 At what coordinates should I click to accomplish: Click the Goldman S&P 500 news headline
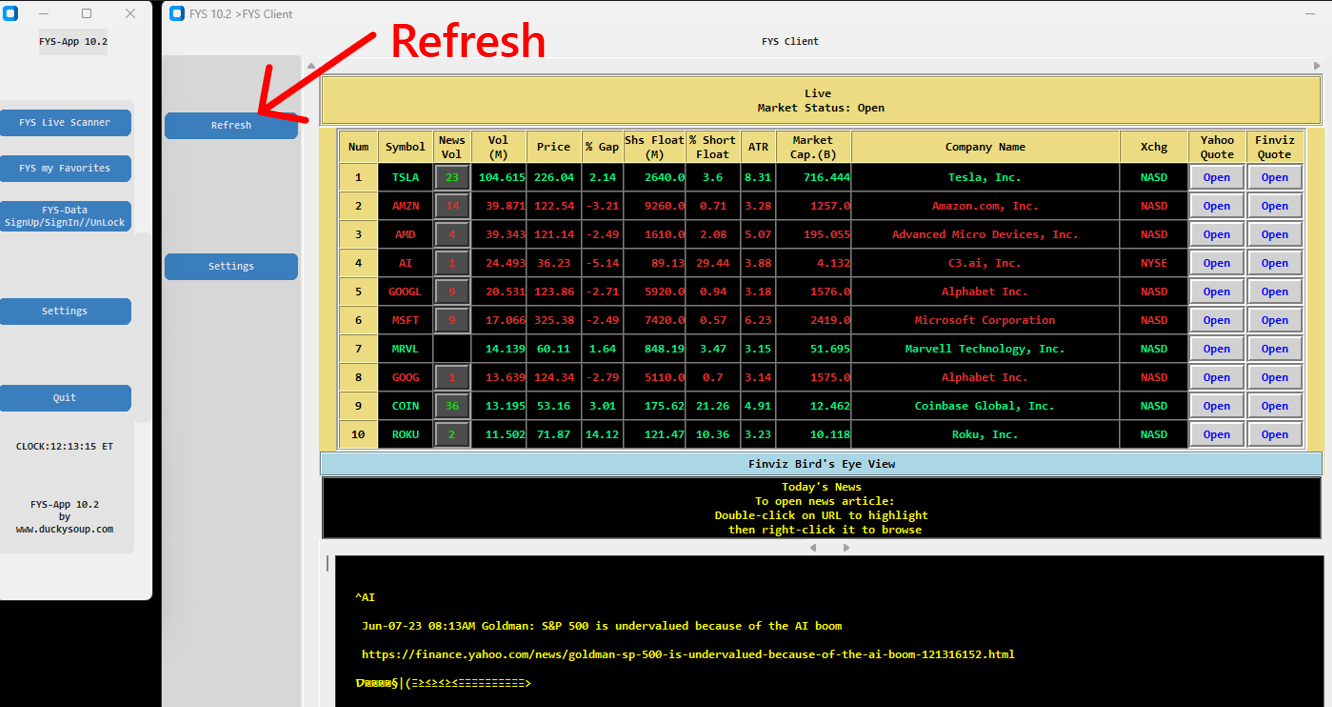[602, 626]
